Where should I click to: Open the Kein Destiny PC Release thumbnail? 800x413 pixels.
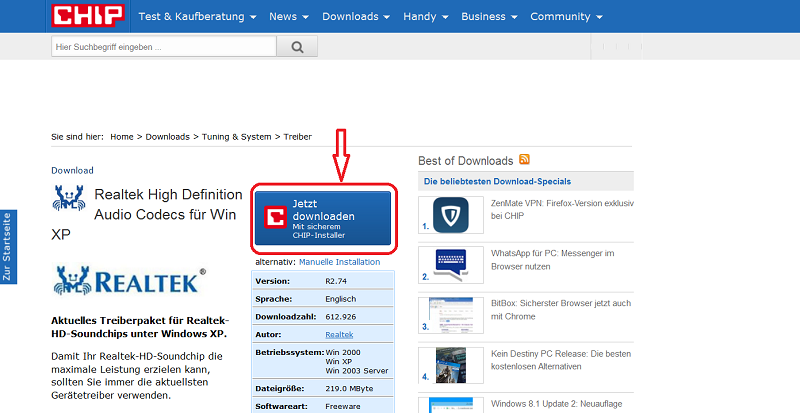click(451, 365)
